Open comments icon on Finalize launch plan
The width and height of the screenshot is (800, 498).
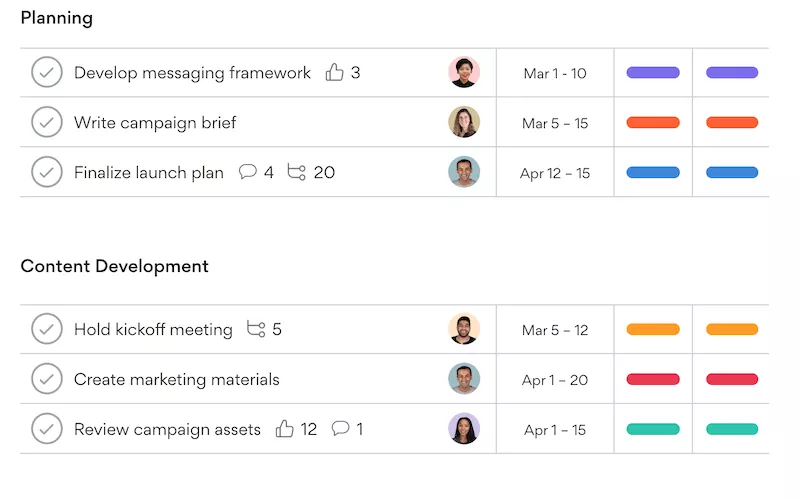248,172
